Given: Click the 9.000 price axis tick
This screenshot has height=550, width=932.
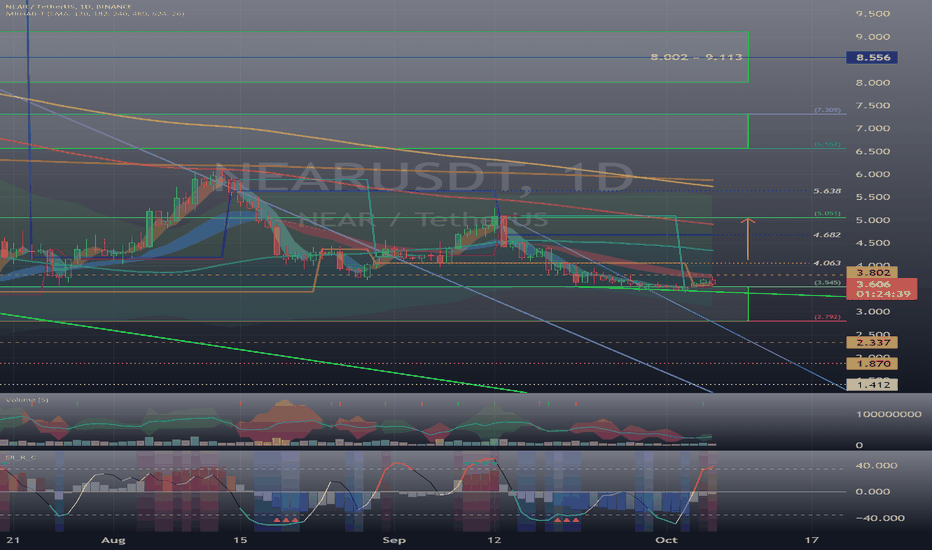Looking at the screenshot, I should click(x=873, y=37).
